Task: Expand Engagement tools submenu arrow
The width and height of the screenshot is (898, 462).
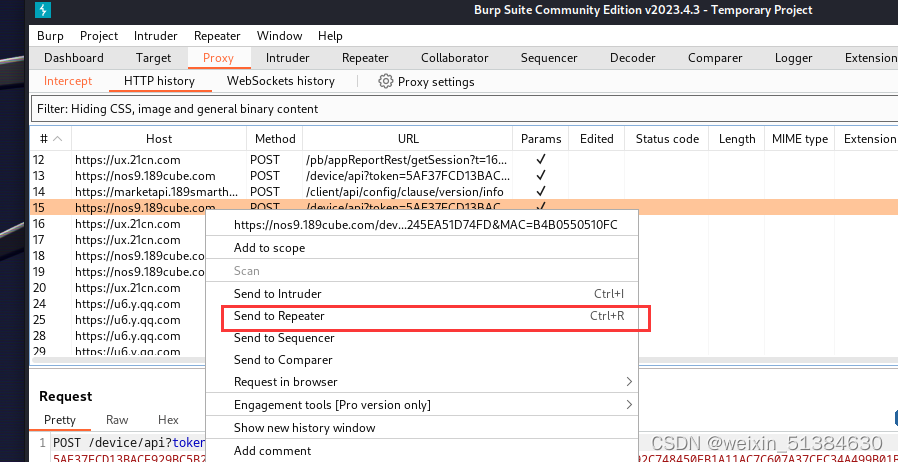Action: click(629, 405)
